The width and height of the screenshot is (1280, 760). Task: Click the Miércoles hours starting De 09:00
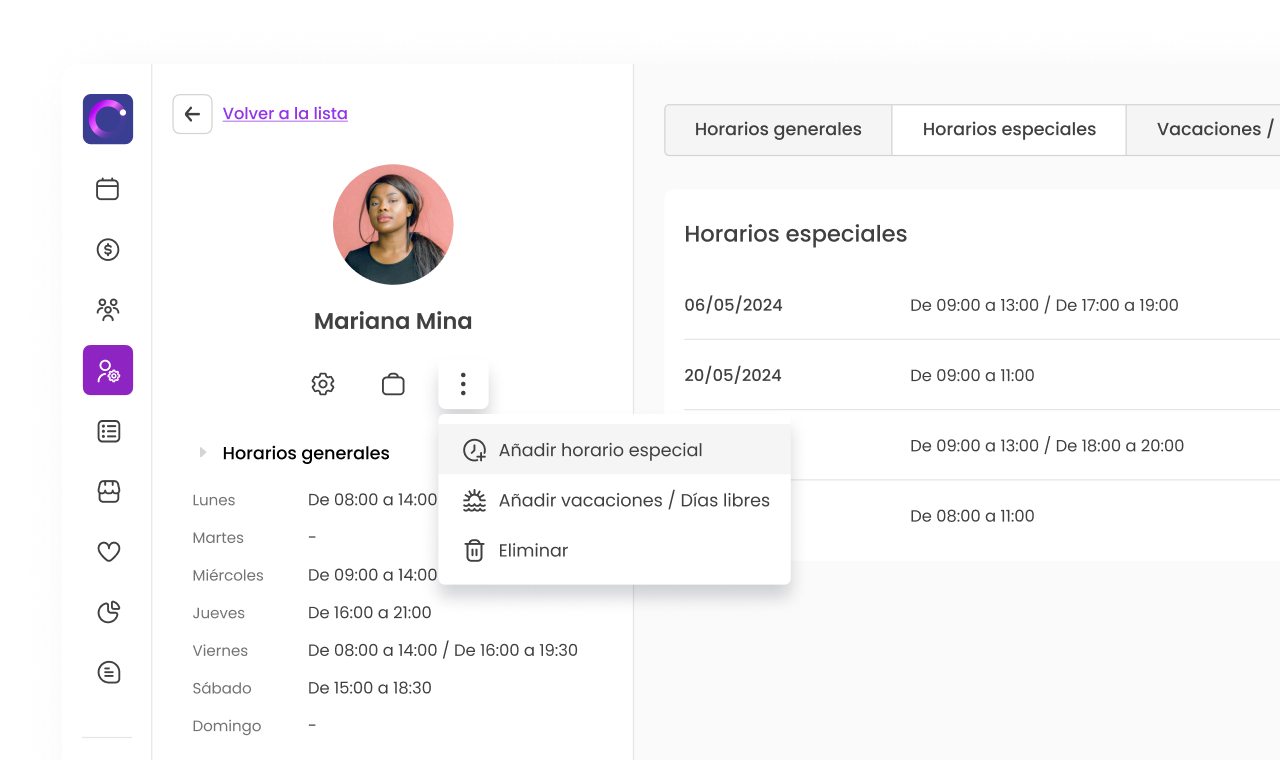click(x=372, y=575)
